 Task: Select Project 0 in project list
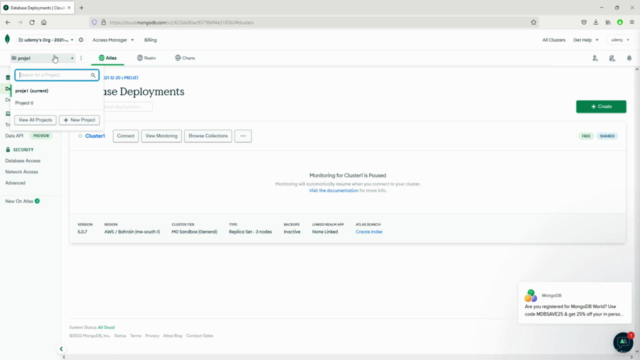coord(24,103)
